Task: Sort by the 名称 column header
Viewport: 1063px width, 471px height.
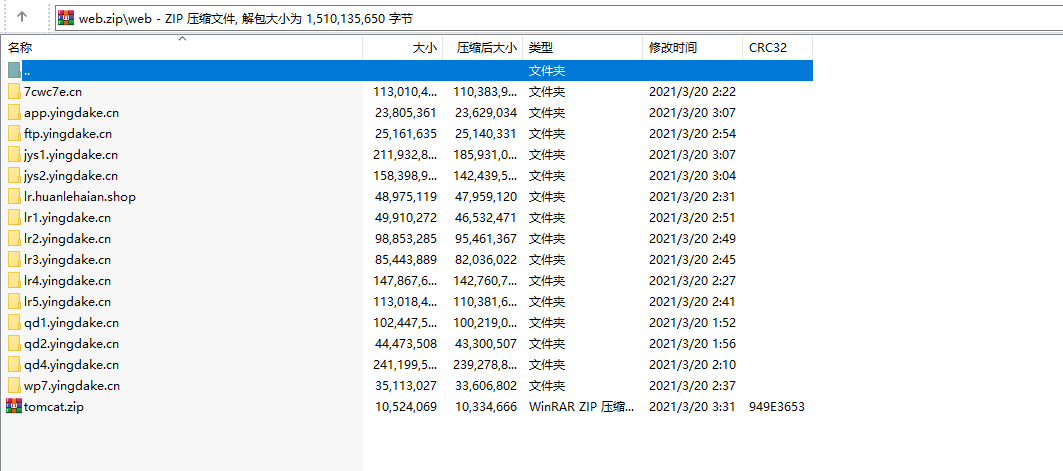Action: tap(182, 47)
